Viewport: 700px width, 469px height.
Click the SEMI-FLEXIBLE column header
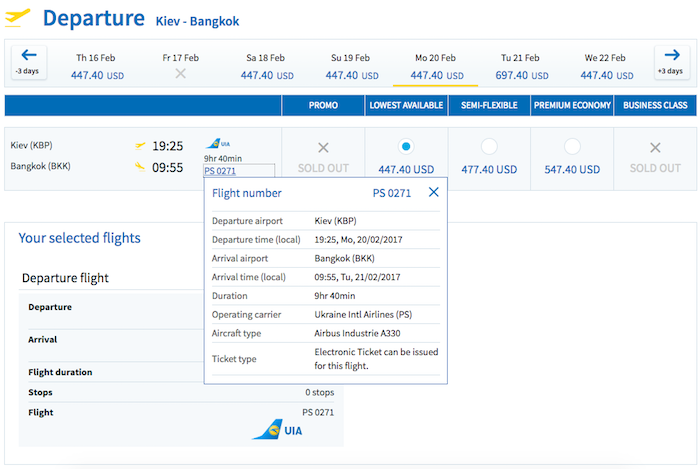(x=489, y=105)
